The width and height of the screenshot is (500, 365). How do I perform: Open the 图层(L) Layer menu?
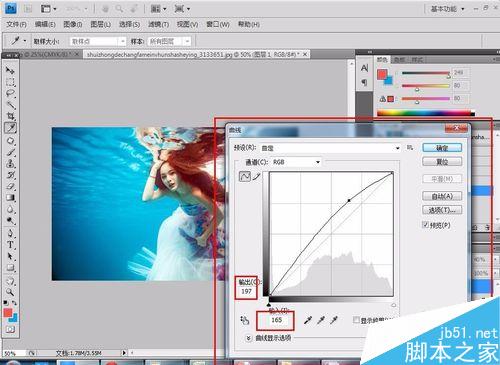click(x=101, y=24)
